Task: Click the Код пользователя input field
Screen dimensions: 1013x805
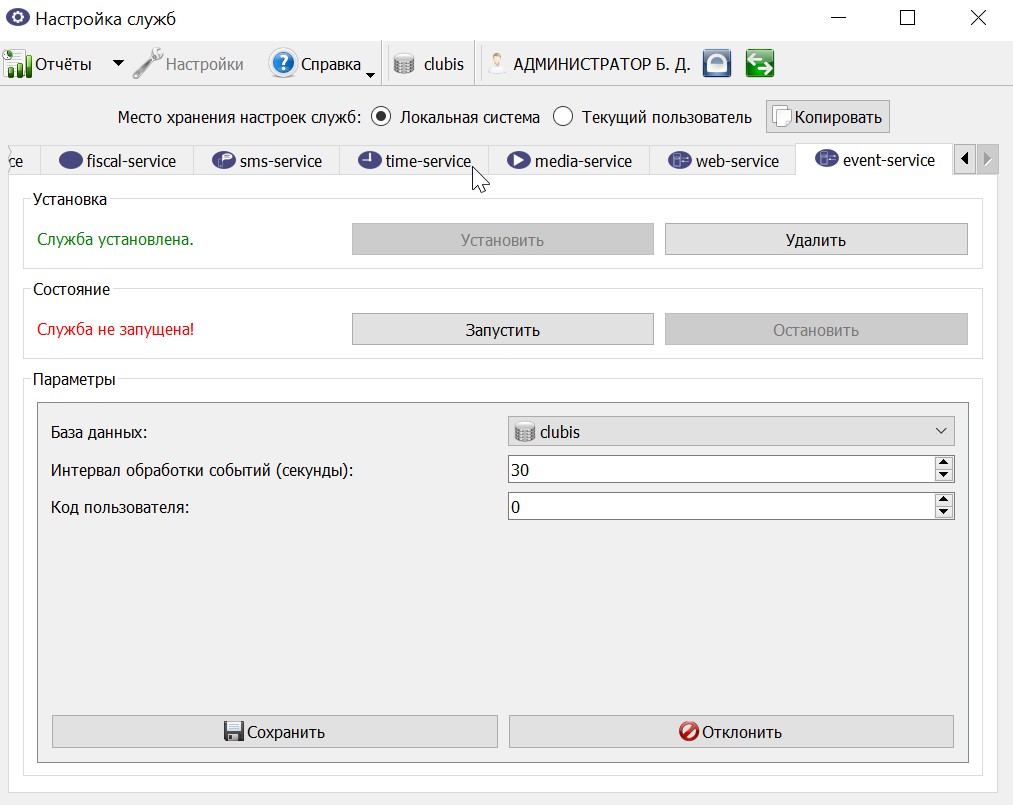Action: click(x=721, y=507)
